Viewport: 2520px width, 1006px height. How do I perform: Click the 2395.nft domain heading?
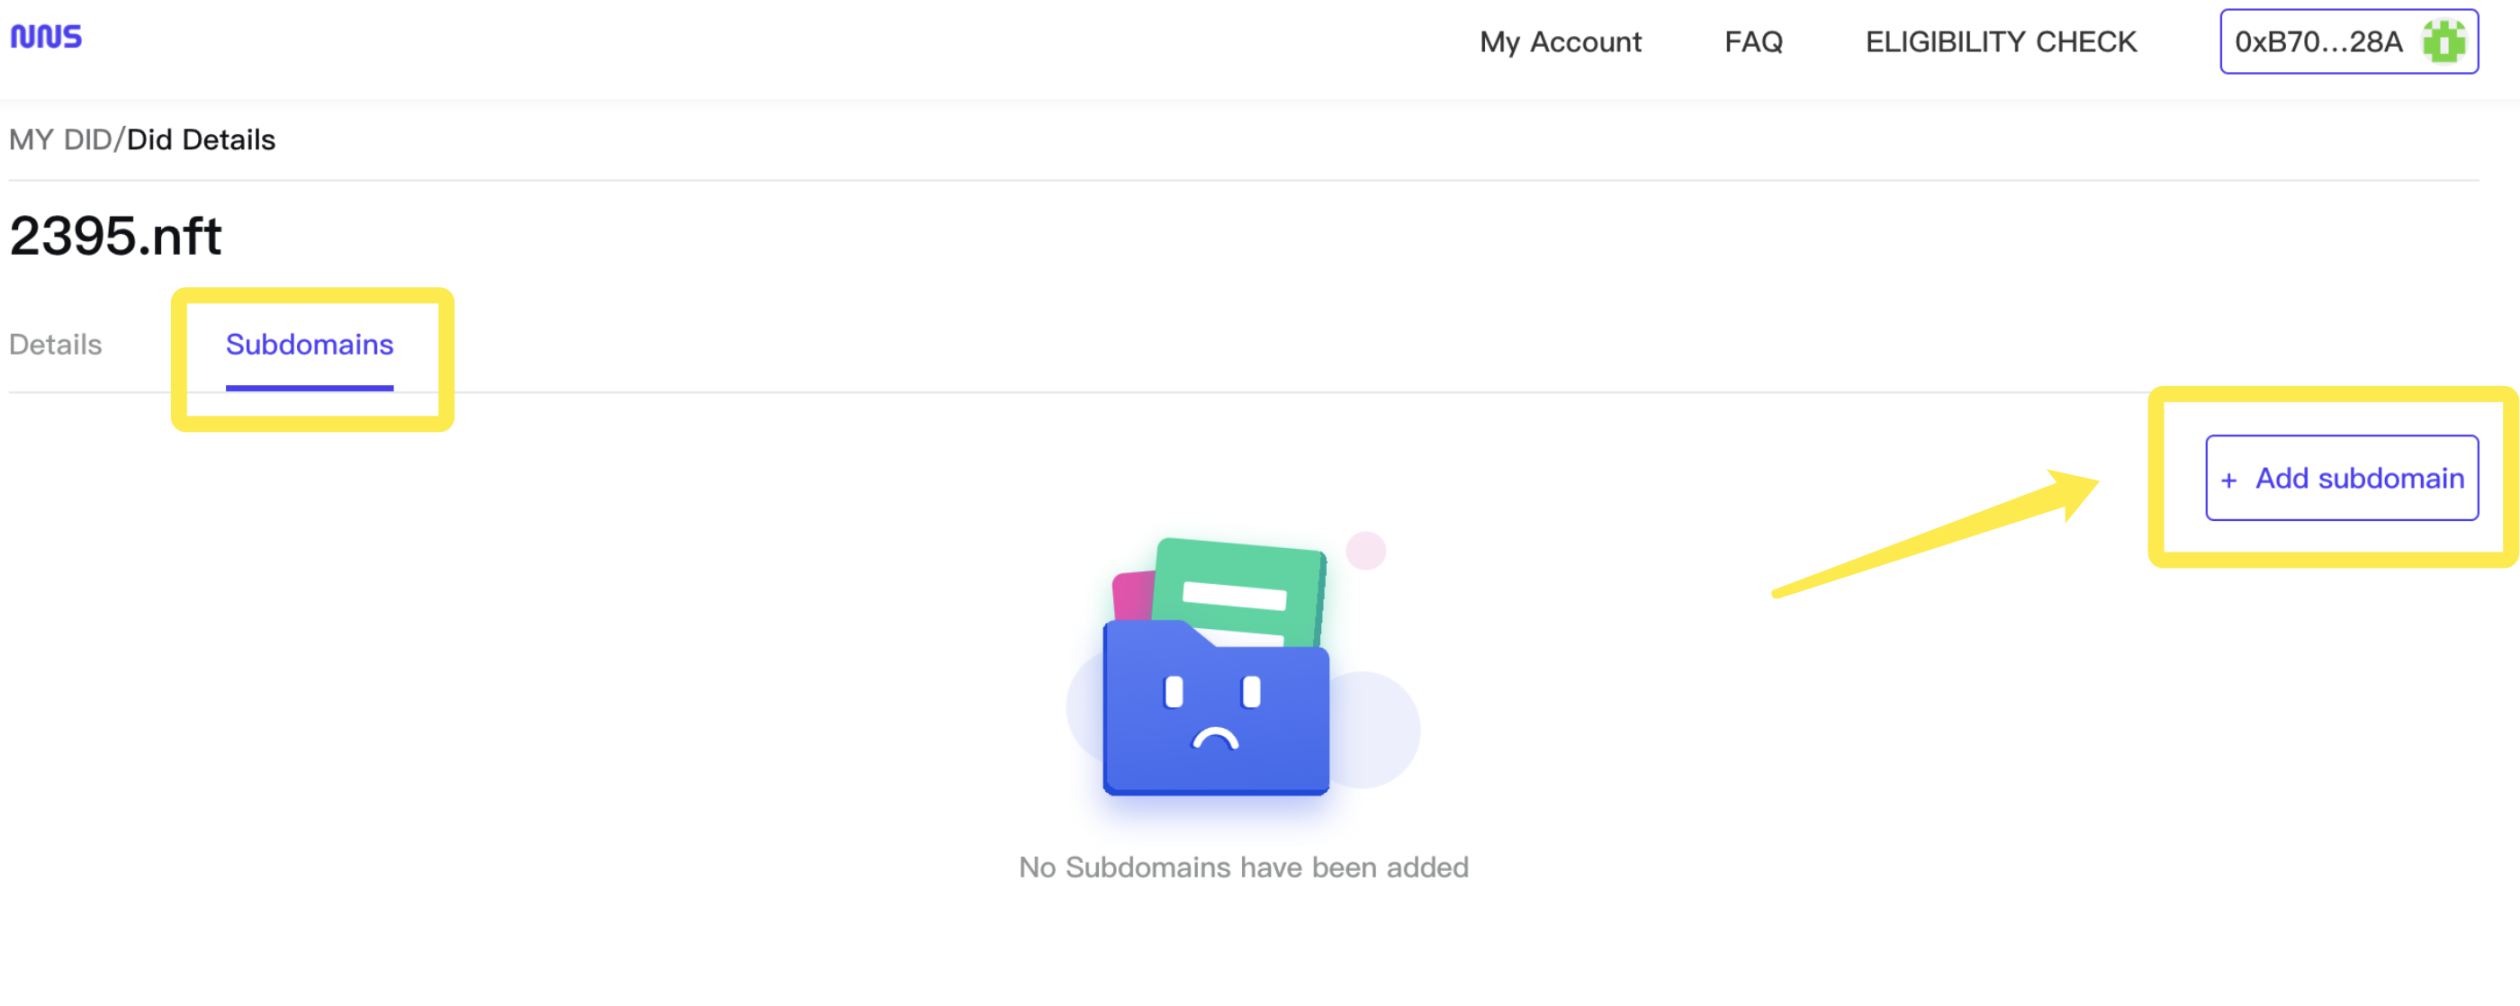116,237
